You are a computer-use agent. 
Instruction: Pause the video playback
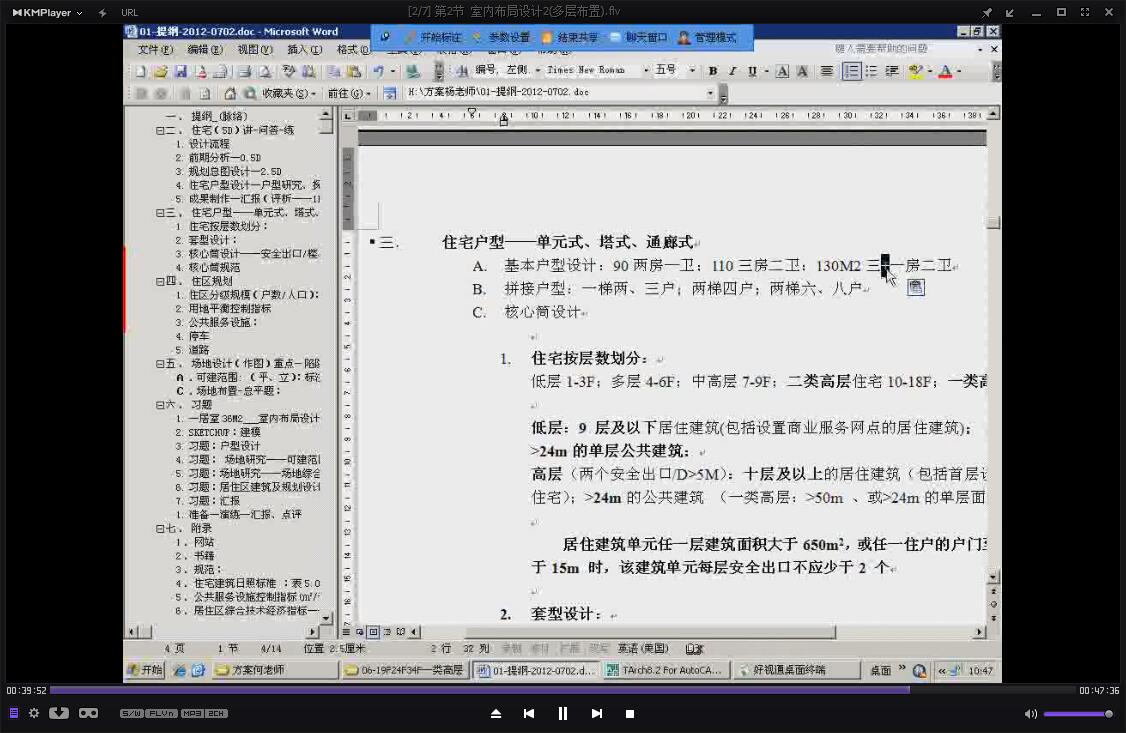562,714
